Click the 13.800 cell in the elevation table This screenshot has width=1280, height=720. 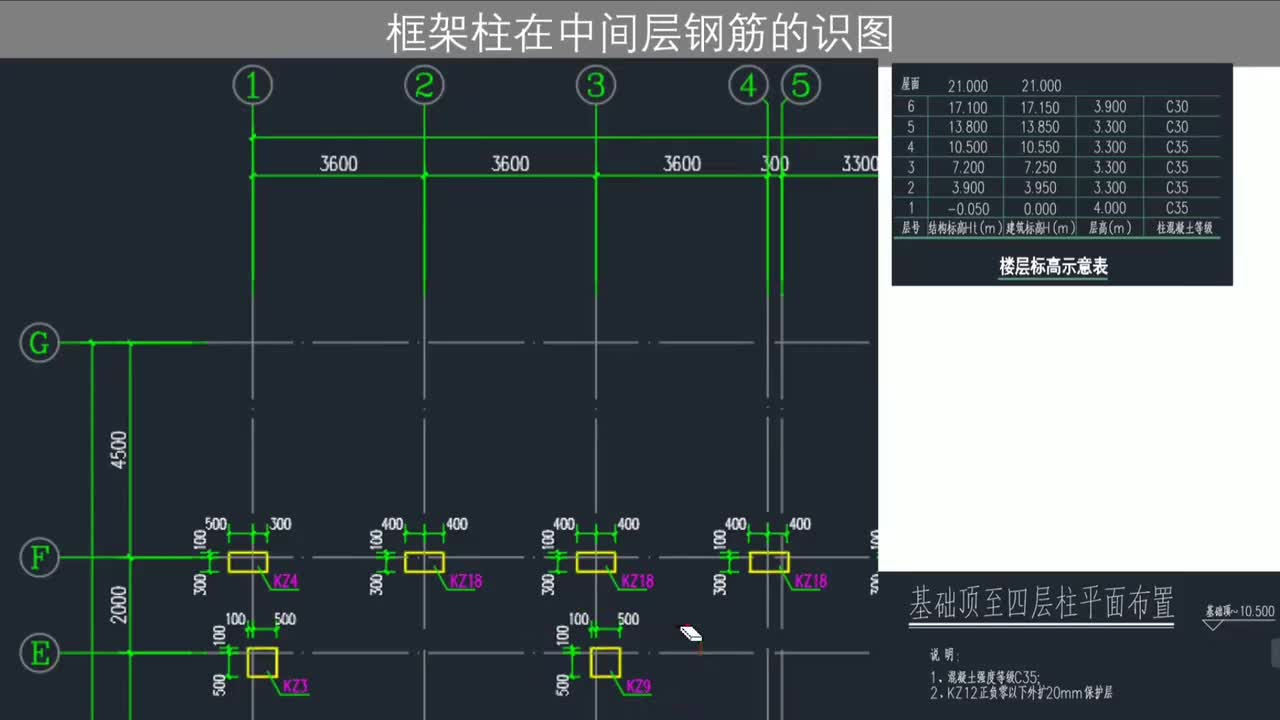pyautogui.click(x=967, y=127)
